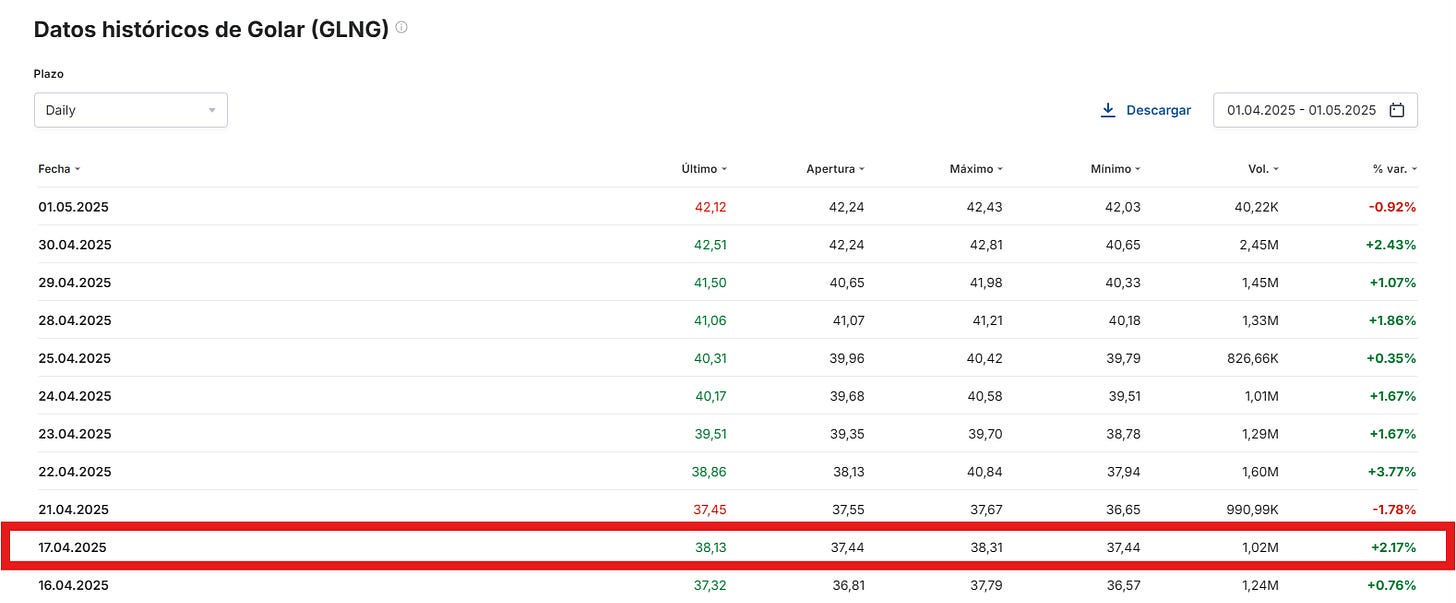The width and height of the screenshot is (1456, 603).
Task: Open the Daily timeframe dropdown
Action: click(x=131, y=110)
